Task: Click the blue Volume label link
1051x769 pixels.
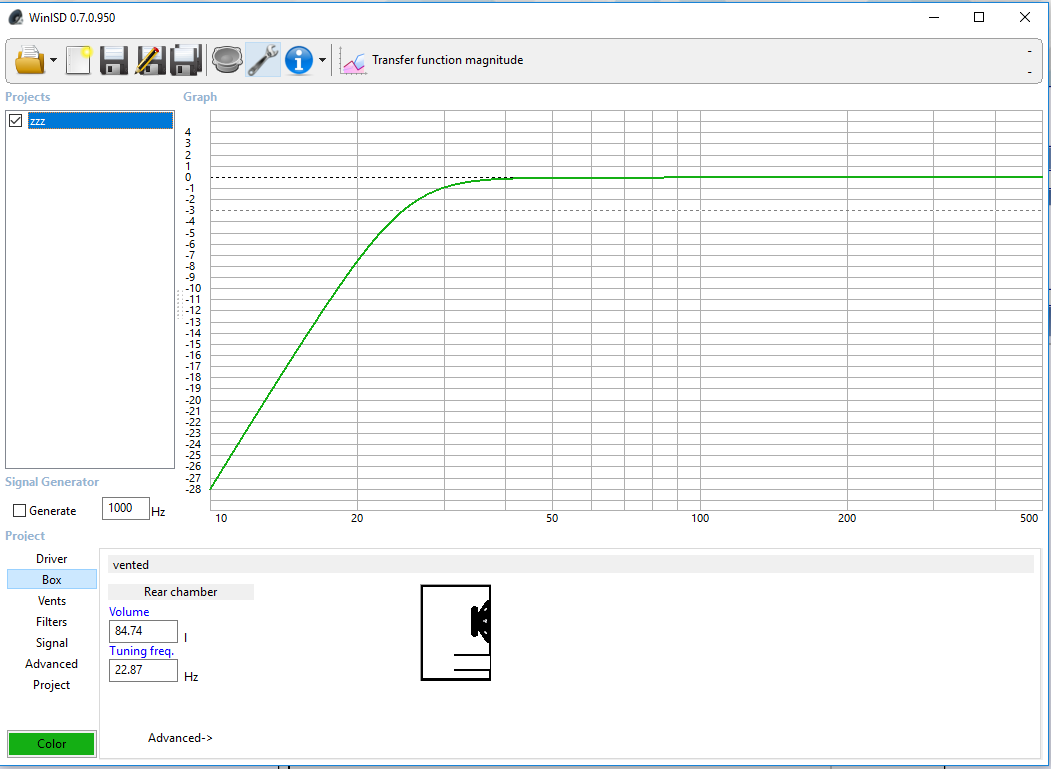Action: click(x=129, y=611)
